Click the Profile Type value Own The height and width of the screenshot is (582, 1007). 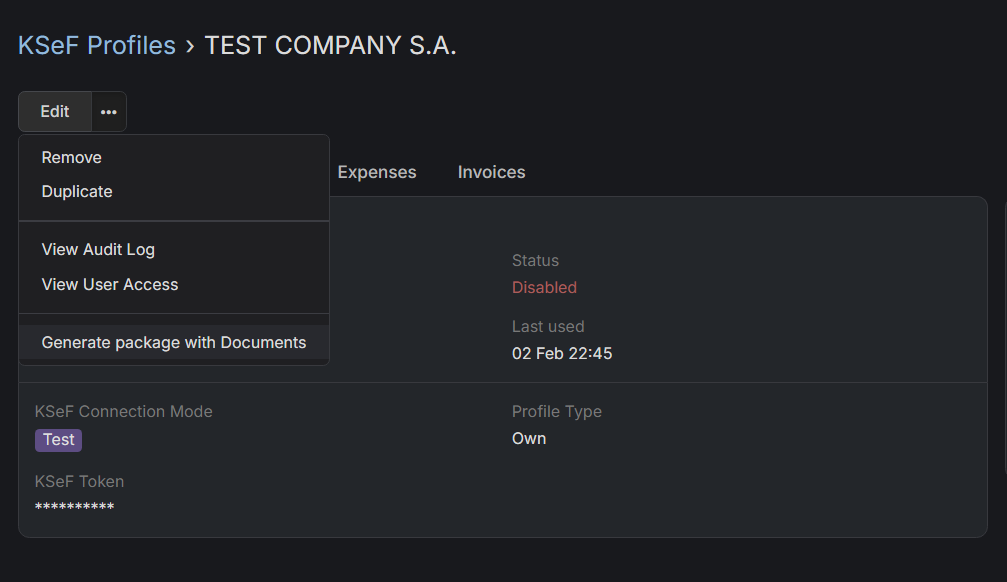point(529,439)
